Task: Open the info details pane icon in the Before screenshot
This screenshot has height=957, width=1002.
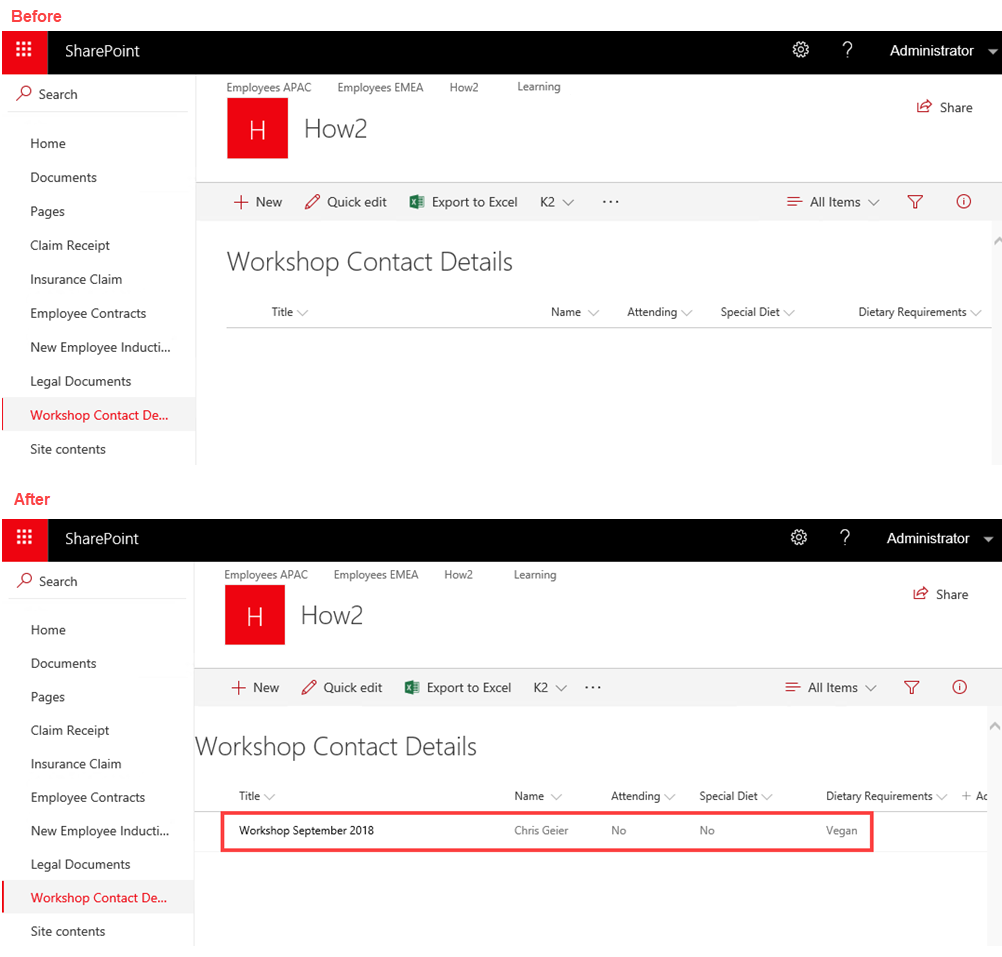Action: [963, 202]
